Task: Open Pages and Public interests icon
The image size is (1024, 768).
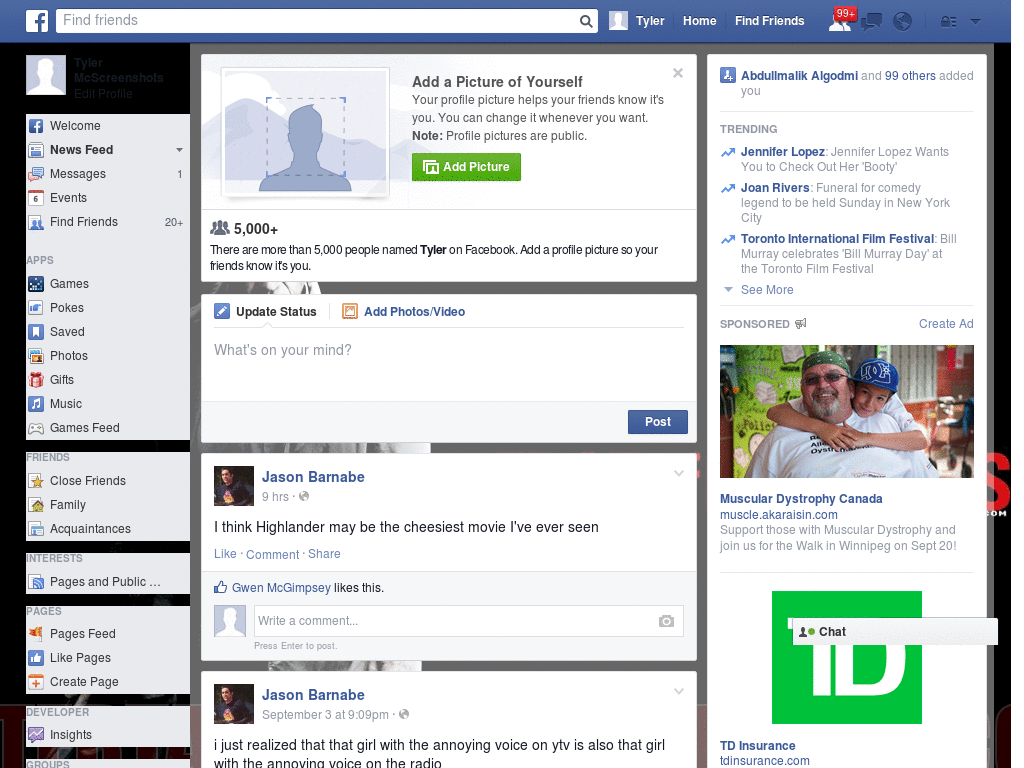Action: point(36,582)
